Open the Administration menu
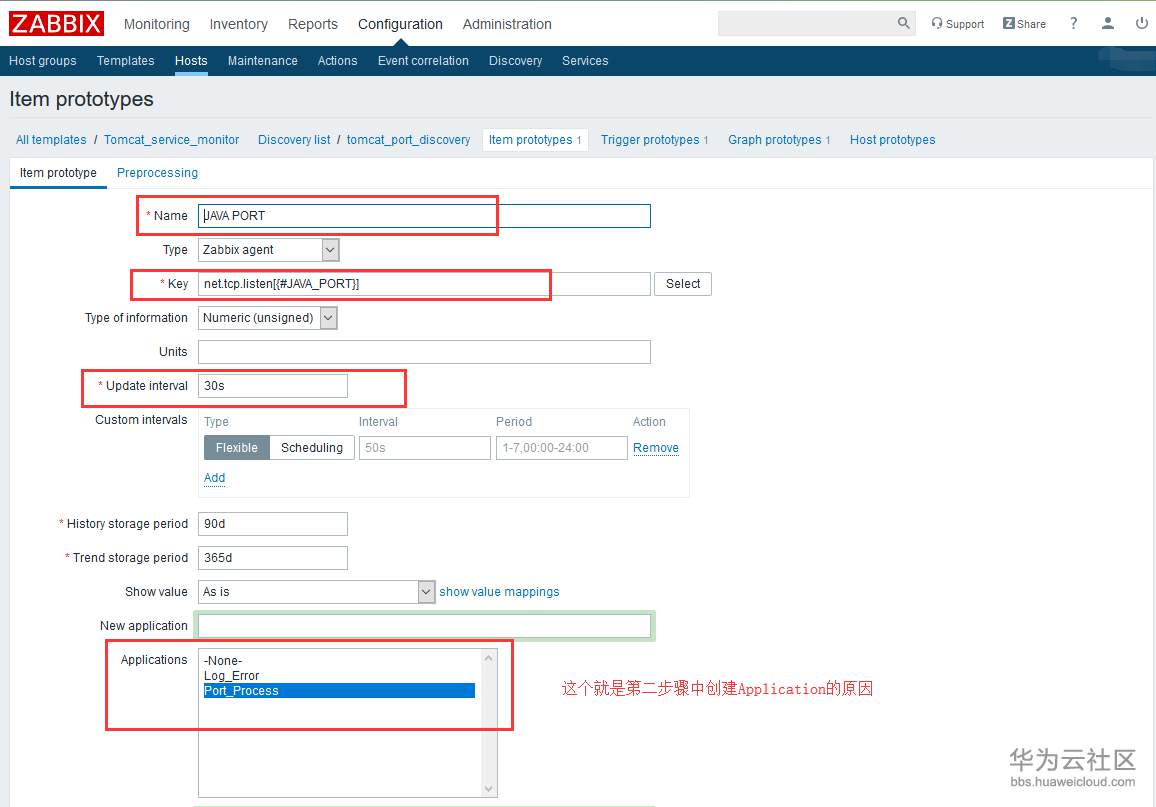Image resolution: width=1156 pixels, height=807 pixels. 507,24
